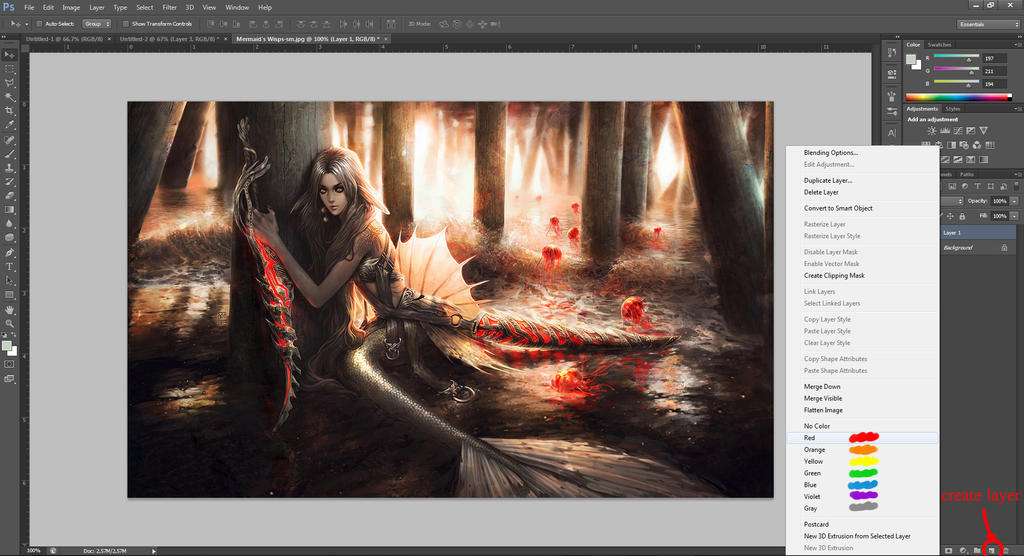The height and width of the screenshot is (556, 1024).
Task: Switch to the Styles tab
Action: tap(953, 108)
